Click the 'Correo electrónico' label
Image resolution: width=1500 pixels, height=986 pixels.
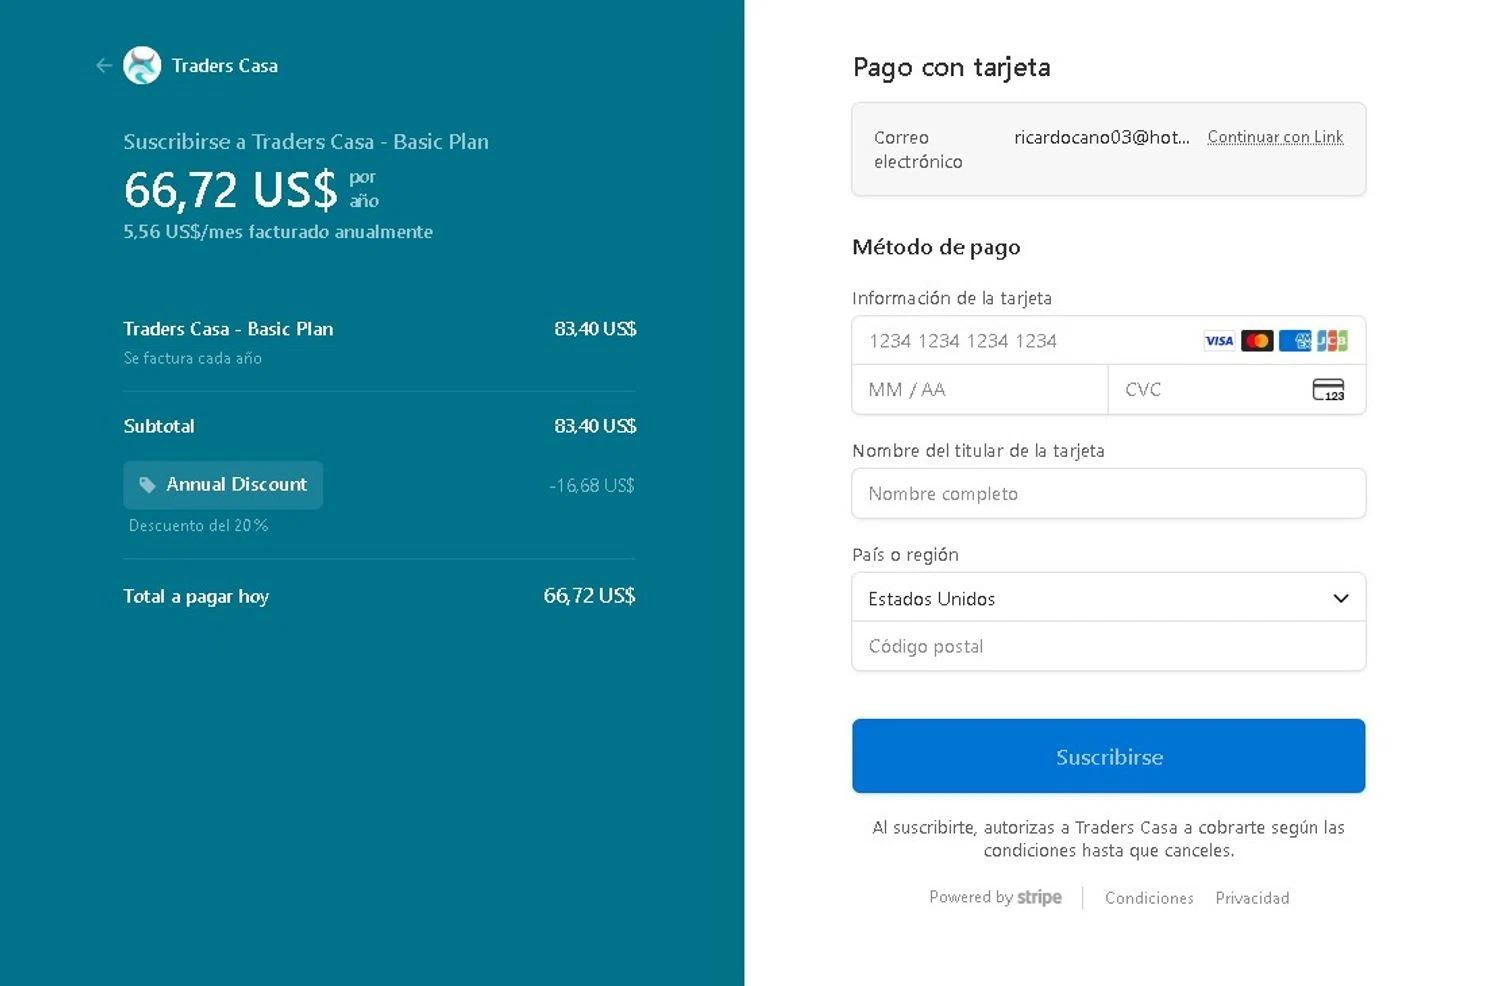coord(918,150)
